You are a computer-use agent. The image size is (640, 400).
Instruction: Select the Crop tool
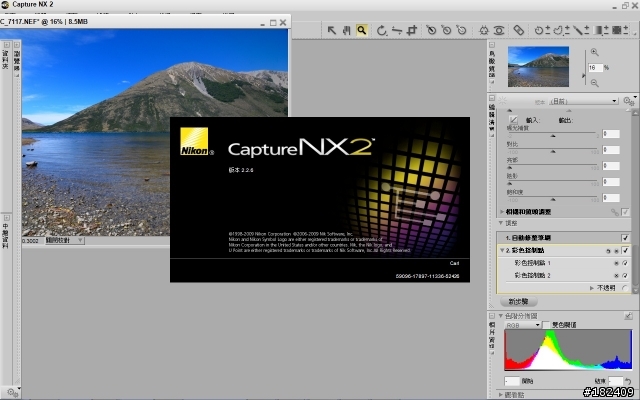(412, 30)
